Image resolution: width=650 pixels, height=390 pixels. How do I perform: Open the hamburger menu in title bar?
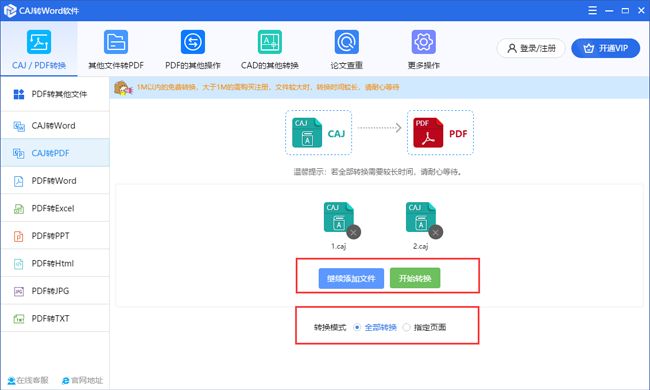point(592,10)
